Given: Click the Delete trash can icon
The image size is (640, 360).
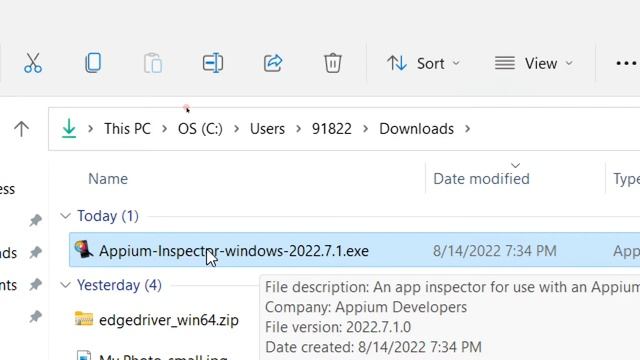Looking at the screenshot, I should (x=333, y=63).
